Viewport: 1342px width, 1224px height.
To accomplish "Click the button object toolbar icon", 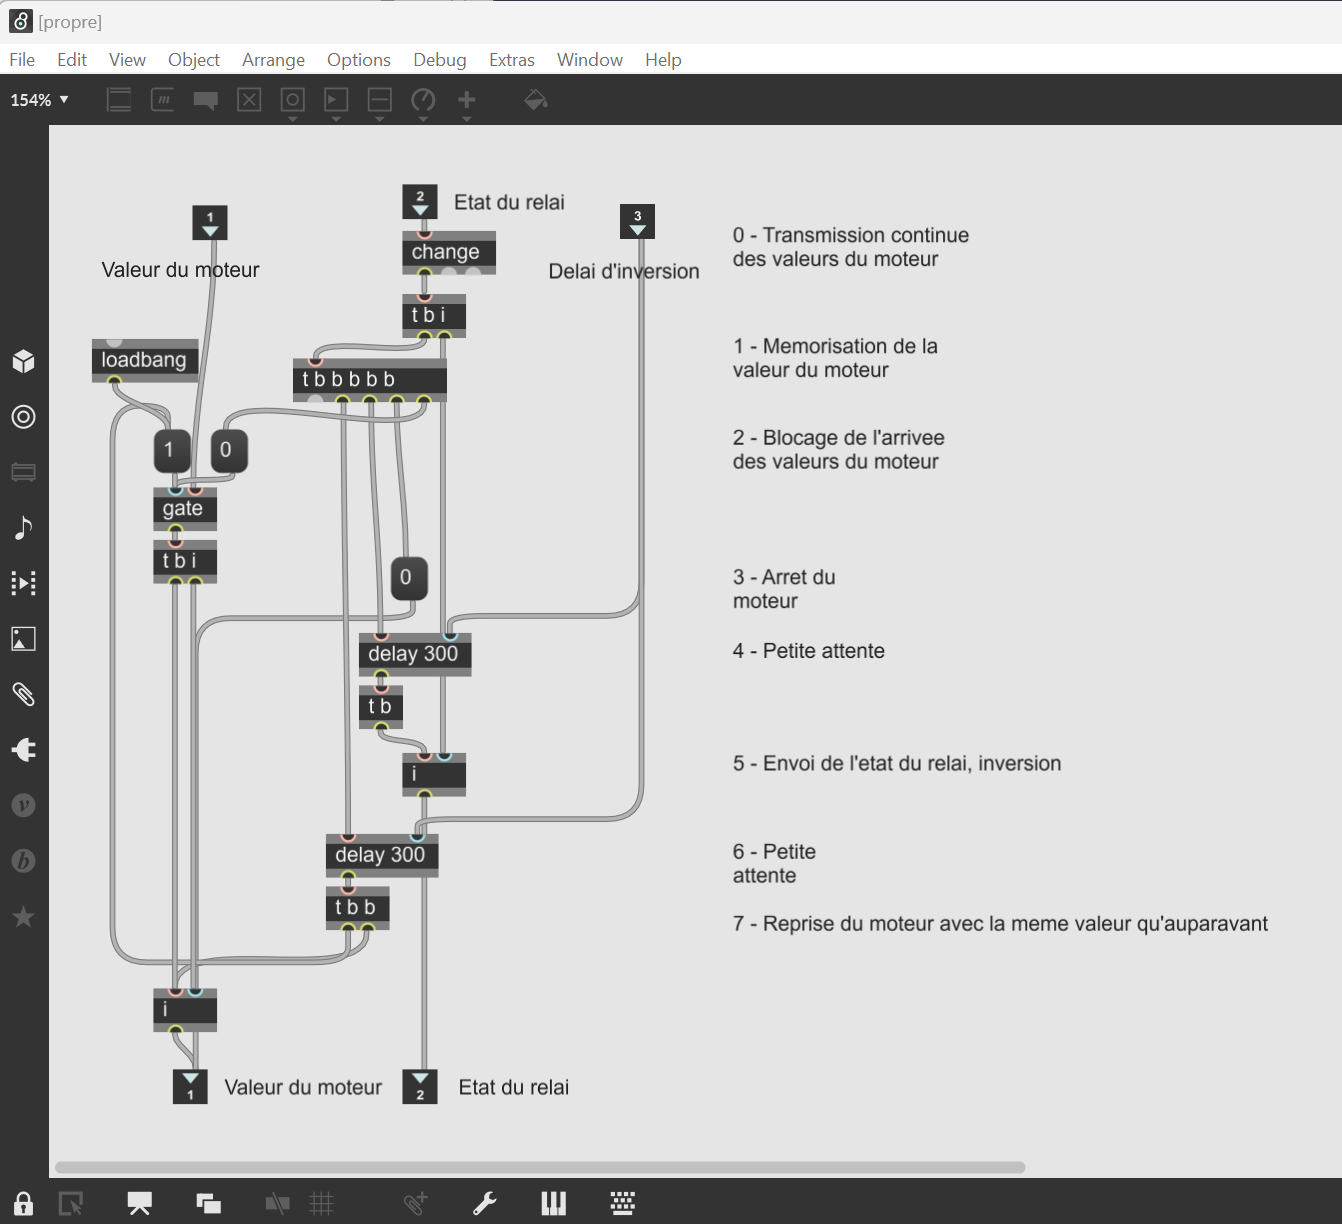I will (293, 100).
